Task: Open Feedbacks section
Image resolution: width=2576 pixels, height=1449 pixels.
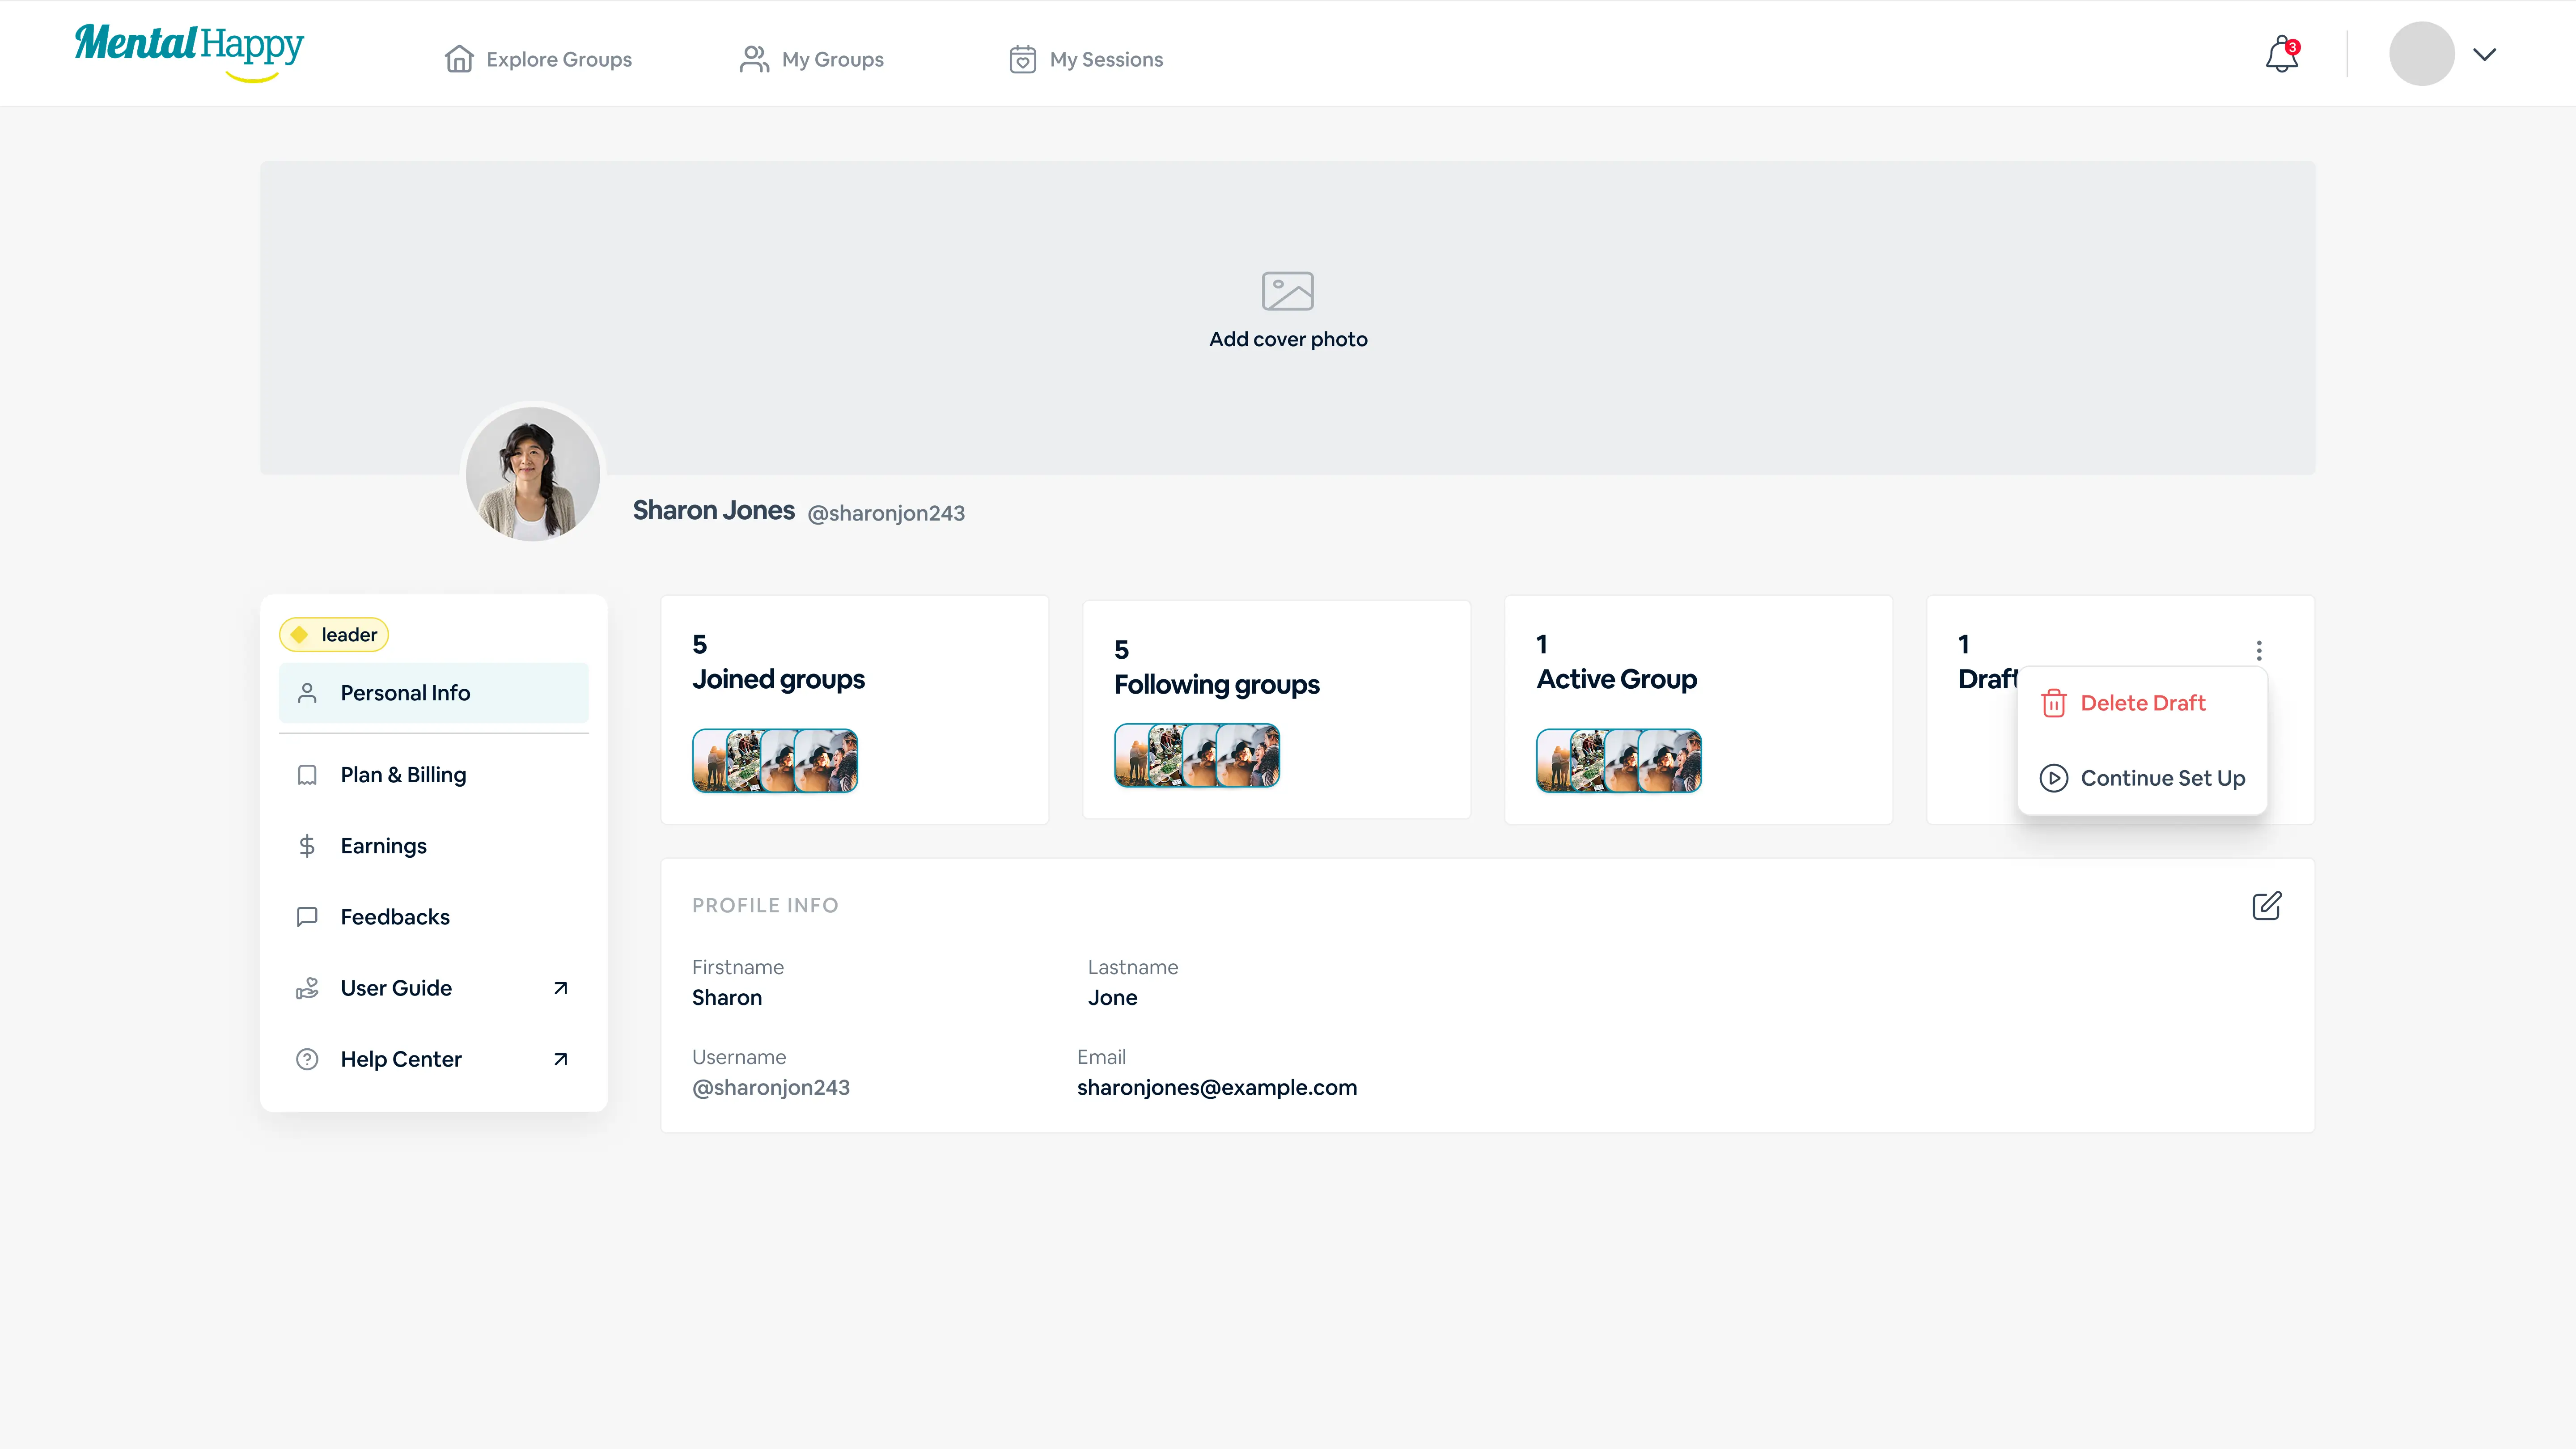Action: tap(434, 917)
